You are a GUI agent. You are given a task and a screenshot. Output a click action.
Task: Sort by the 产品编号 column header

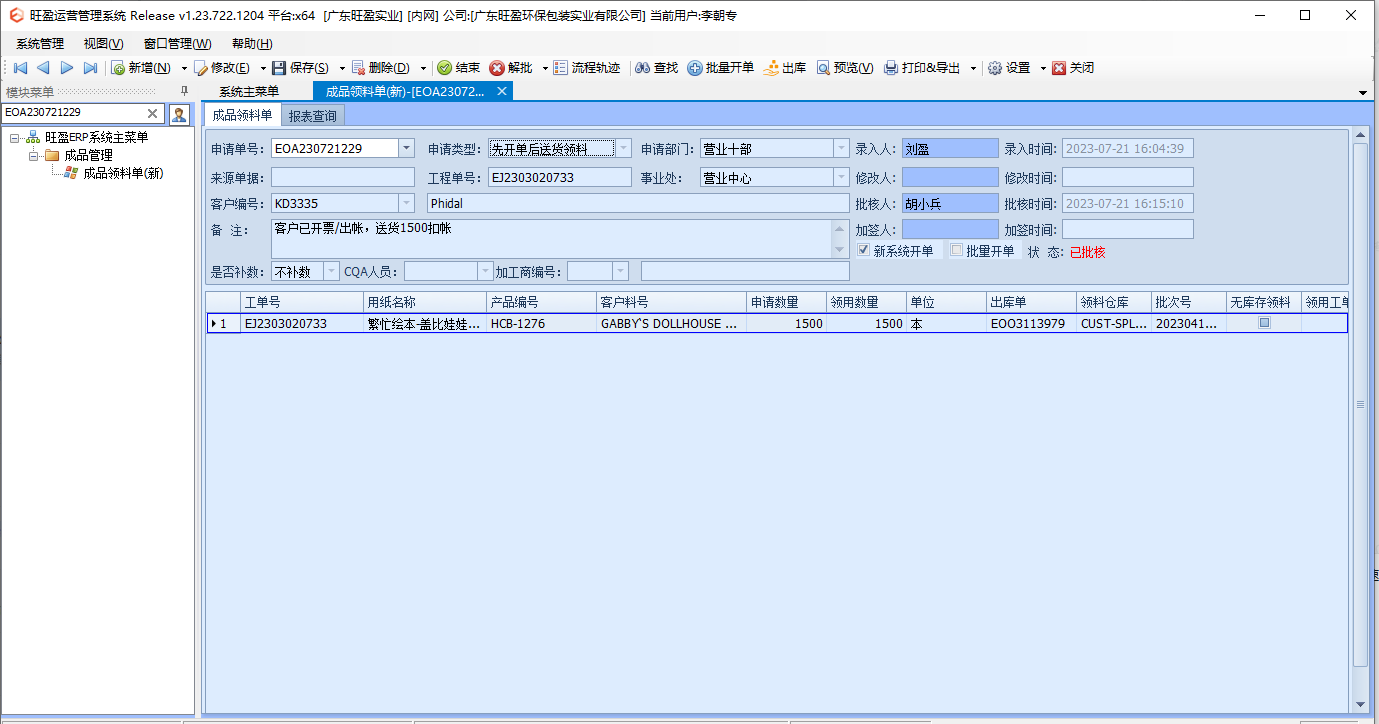click(x=541, y=302)
